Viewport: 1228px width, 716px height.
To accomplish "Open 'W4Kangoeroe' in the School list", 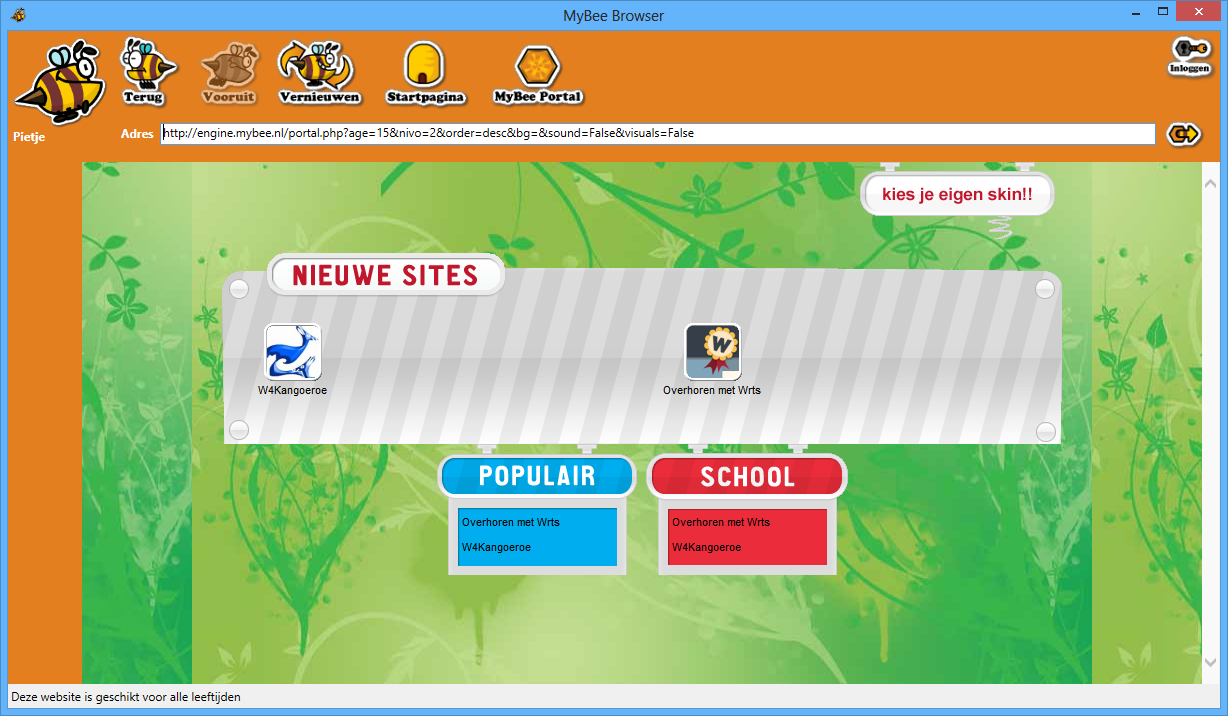I will coord(706,547).
